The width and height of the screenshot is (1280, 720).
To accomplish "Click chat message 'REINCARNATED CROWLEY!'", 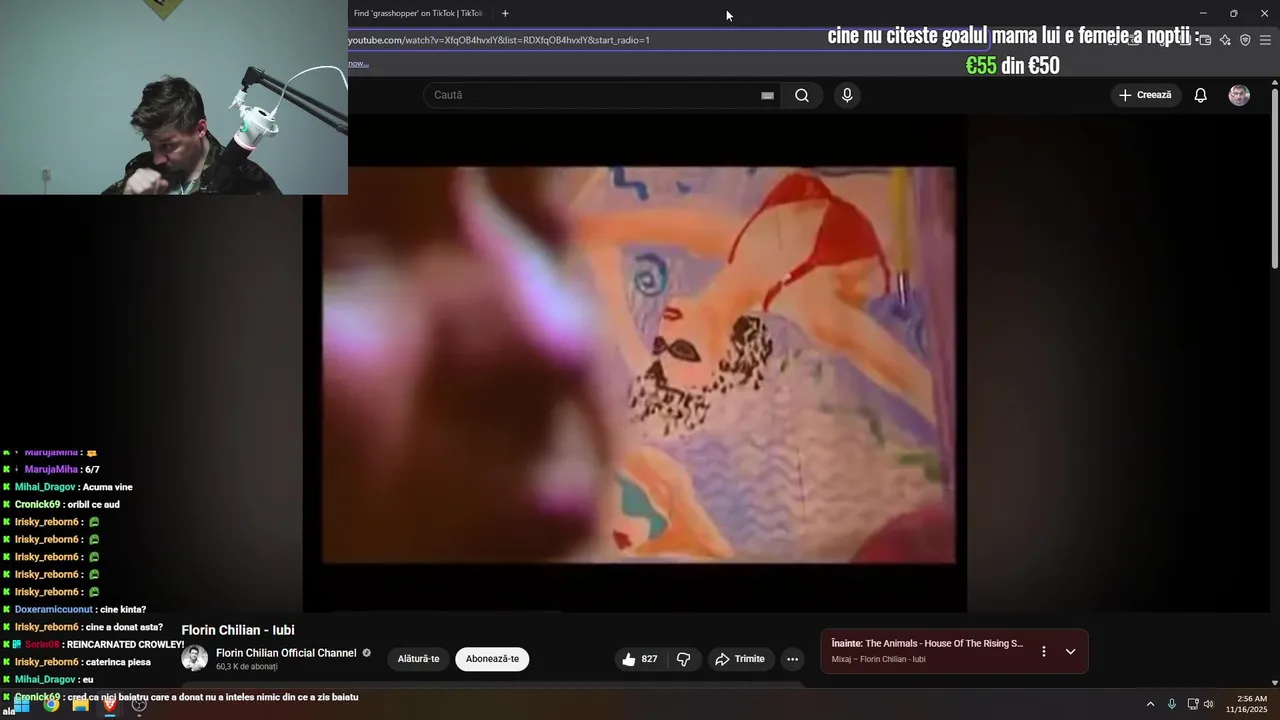I will tap(125, 644).
